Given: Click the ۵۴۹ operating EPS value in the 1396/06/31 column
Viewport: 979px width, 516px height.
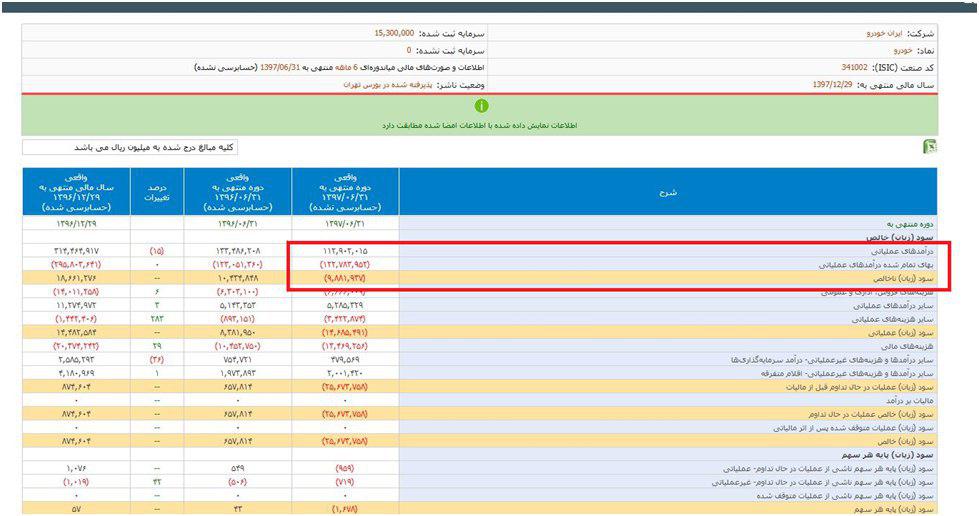Looking at the screenshot, I should click(238, 469).
